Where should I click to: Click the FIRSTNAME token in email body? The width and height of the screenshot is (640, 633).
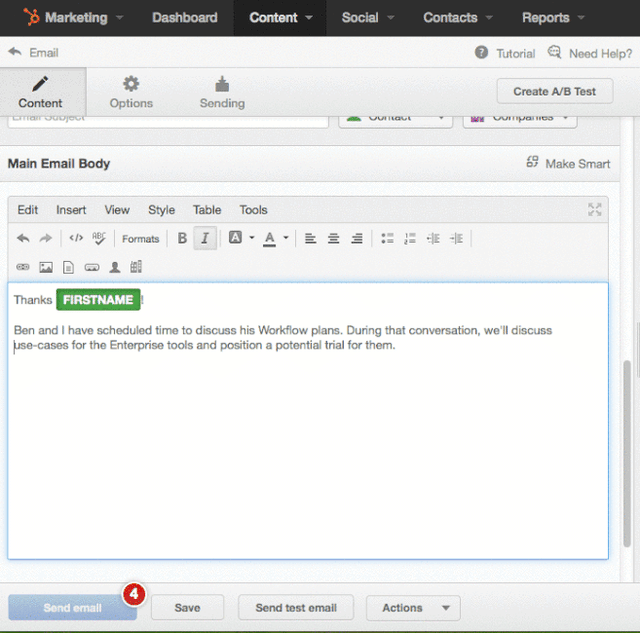(98, 299)
